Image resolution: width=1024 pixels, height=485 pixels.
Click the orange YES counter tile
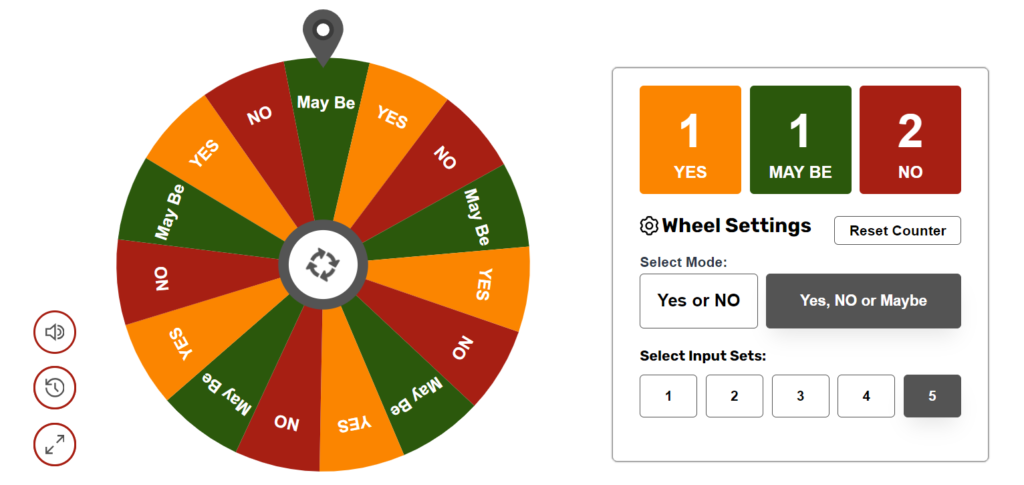pyautogui.click(x=690, y=140)
